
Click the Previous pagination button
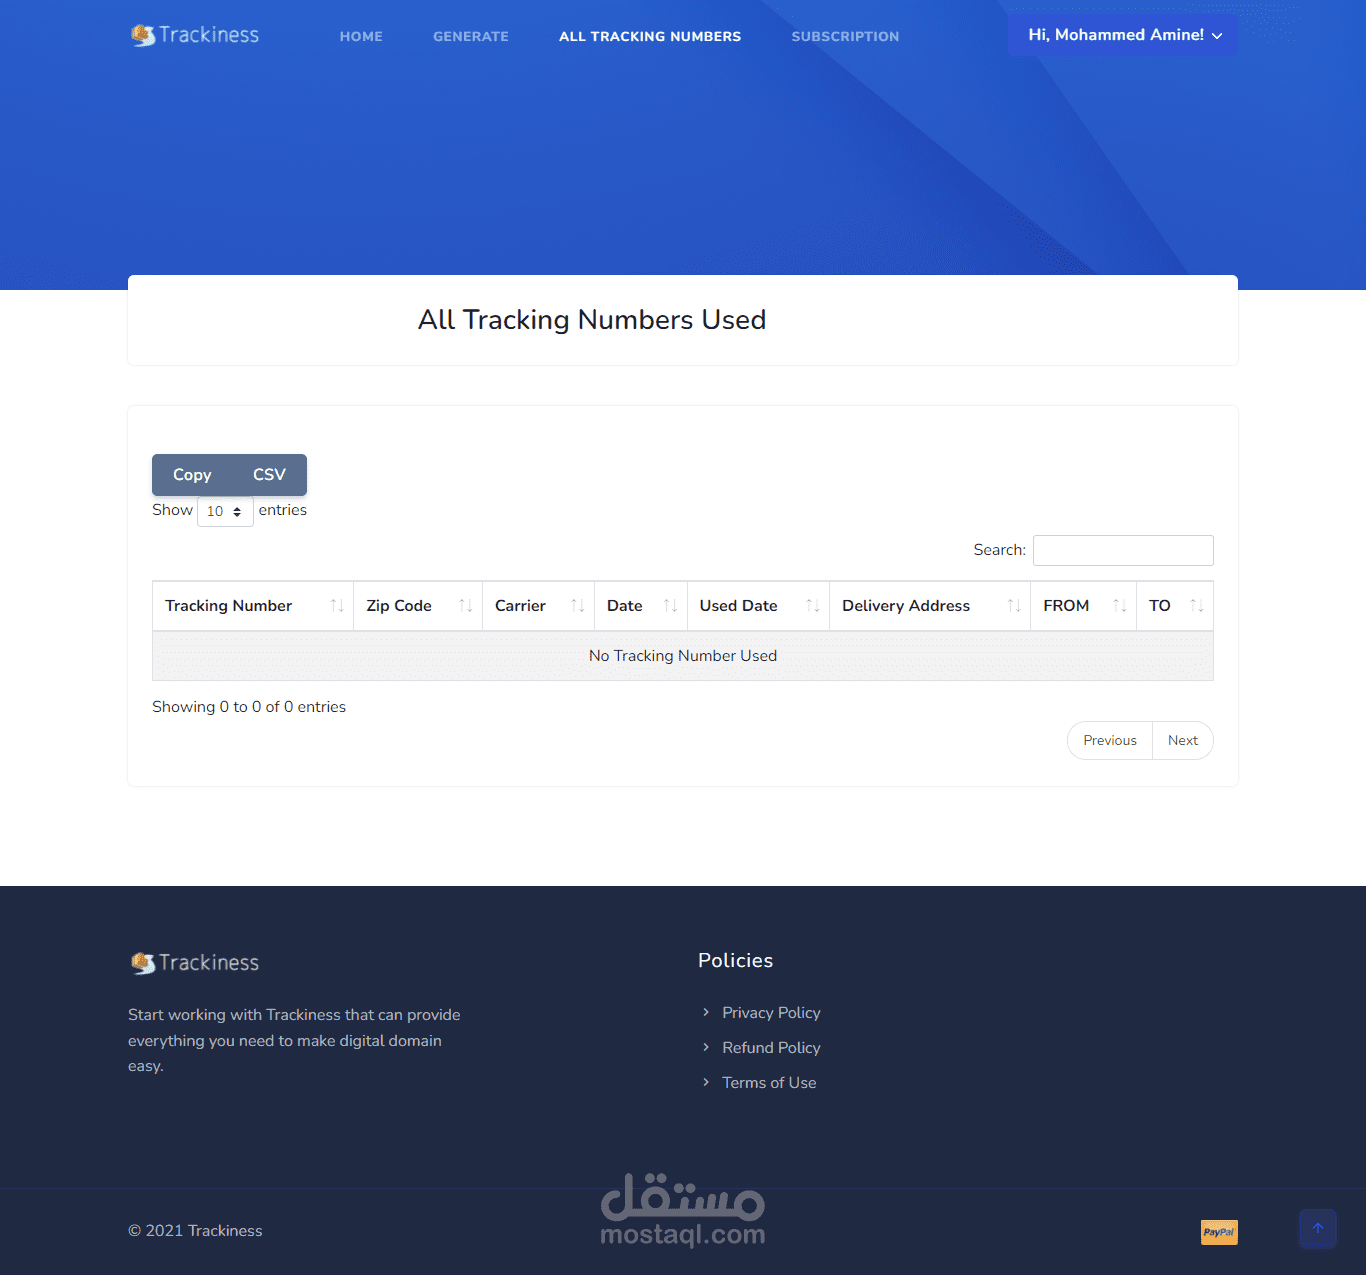pos(1110,741)
